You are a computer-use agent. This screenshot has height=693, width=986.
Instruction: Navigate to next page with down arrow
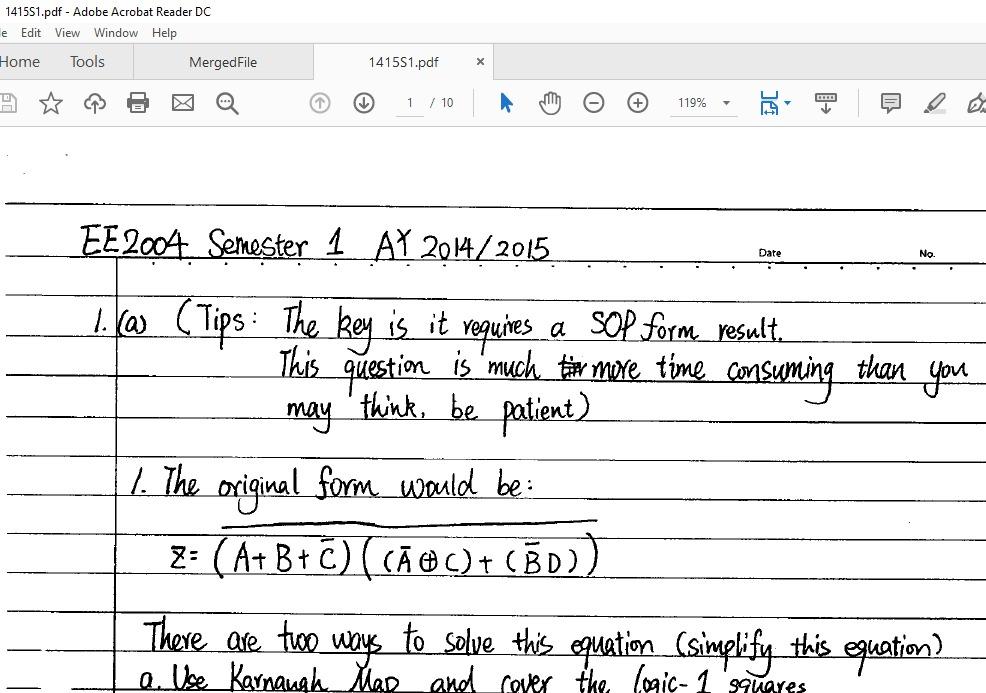[x=363, y=102]
